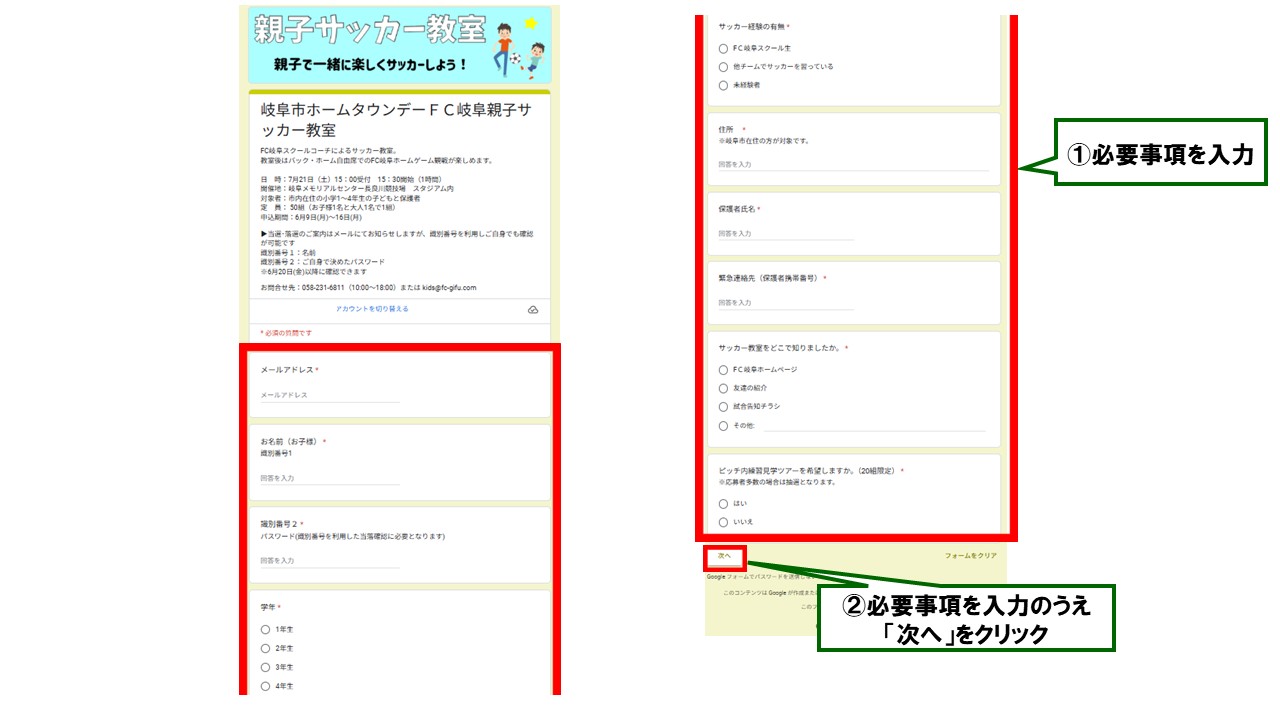Choose the 試合告知チラシ option
1280x720 pixels.
click(723, 407)
